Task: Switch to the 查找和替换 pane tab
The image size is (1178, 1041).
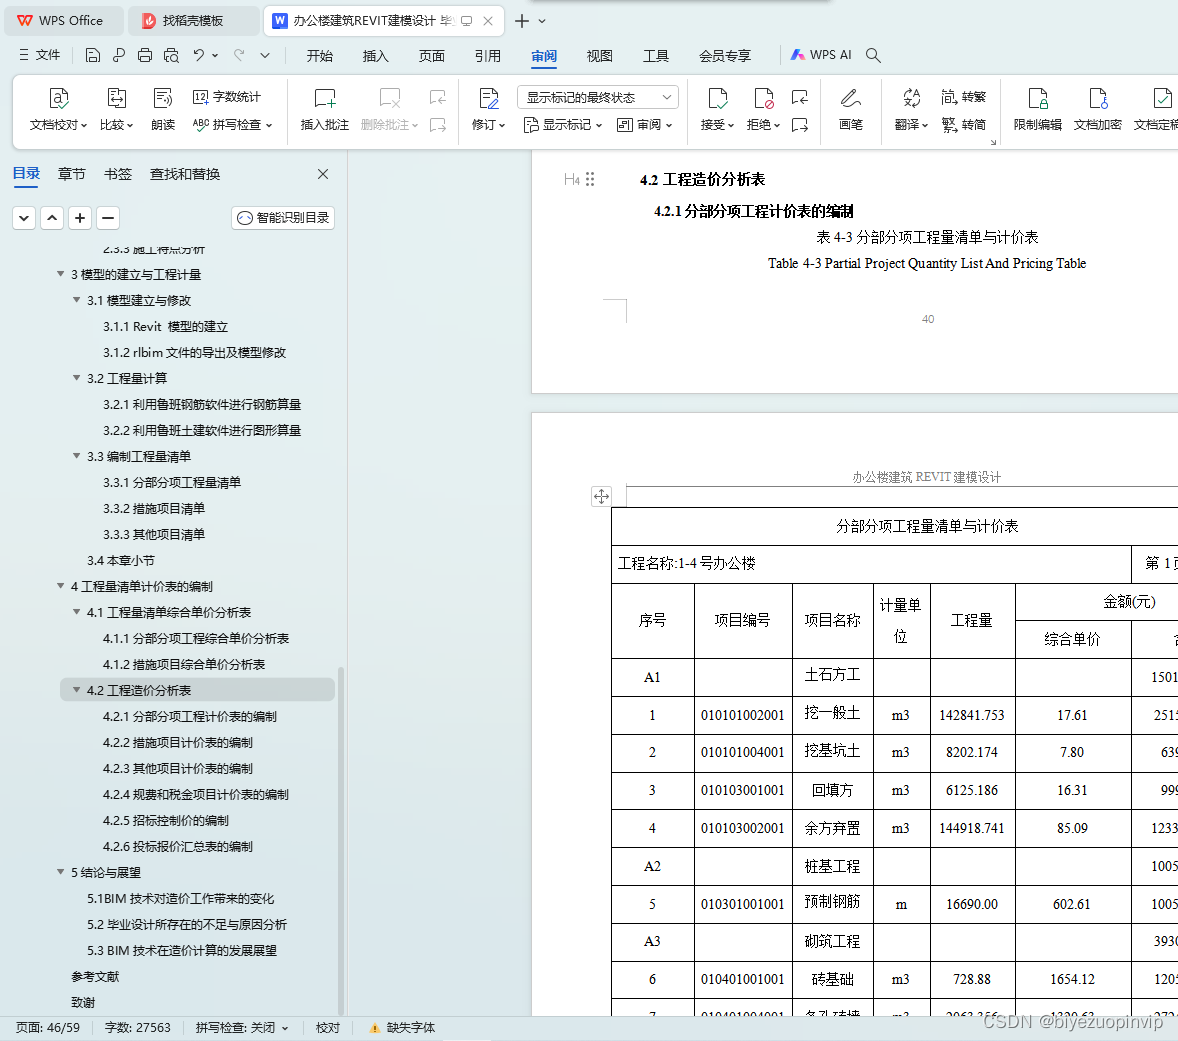Action: [185, 174]
